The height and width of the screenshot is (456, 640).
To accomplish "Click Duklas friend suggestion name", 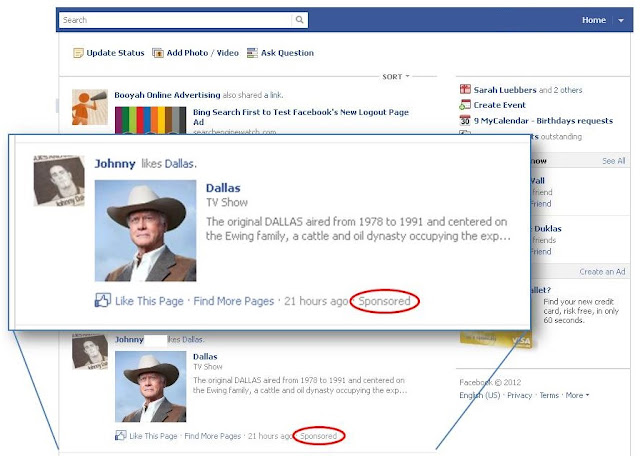I will 547,229.
